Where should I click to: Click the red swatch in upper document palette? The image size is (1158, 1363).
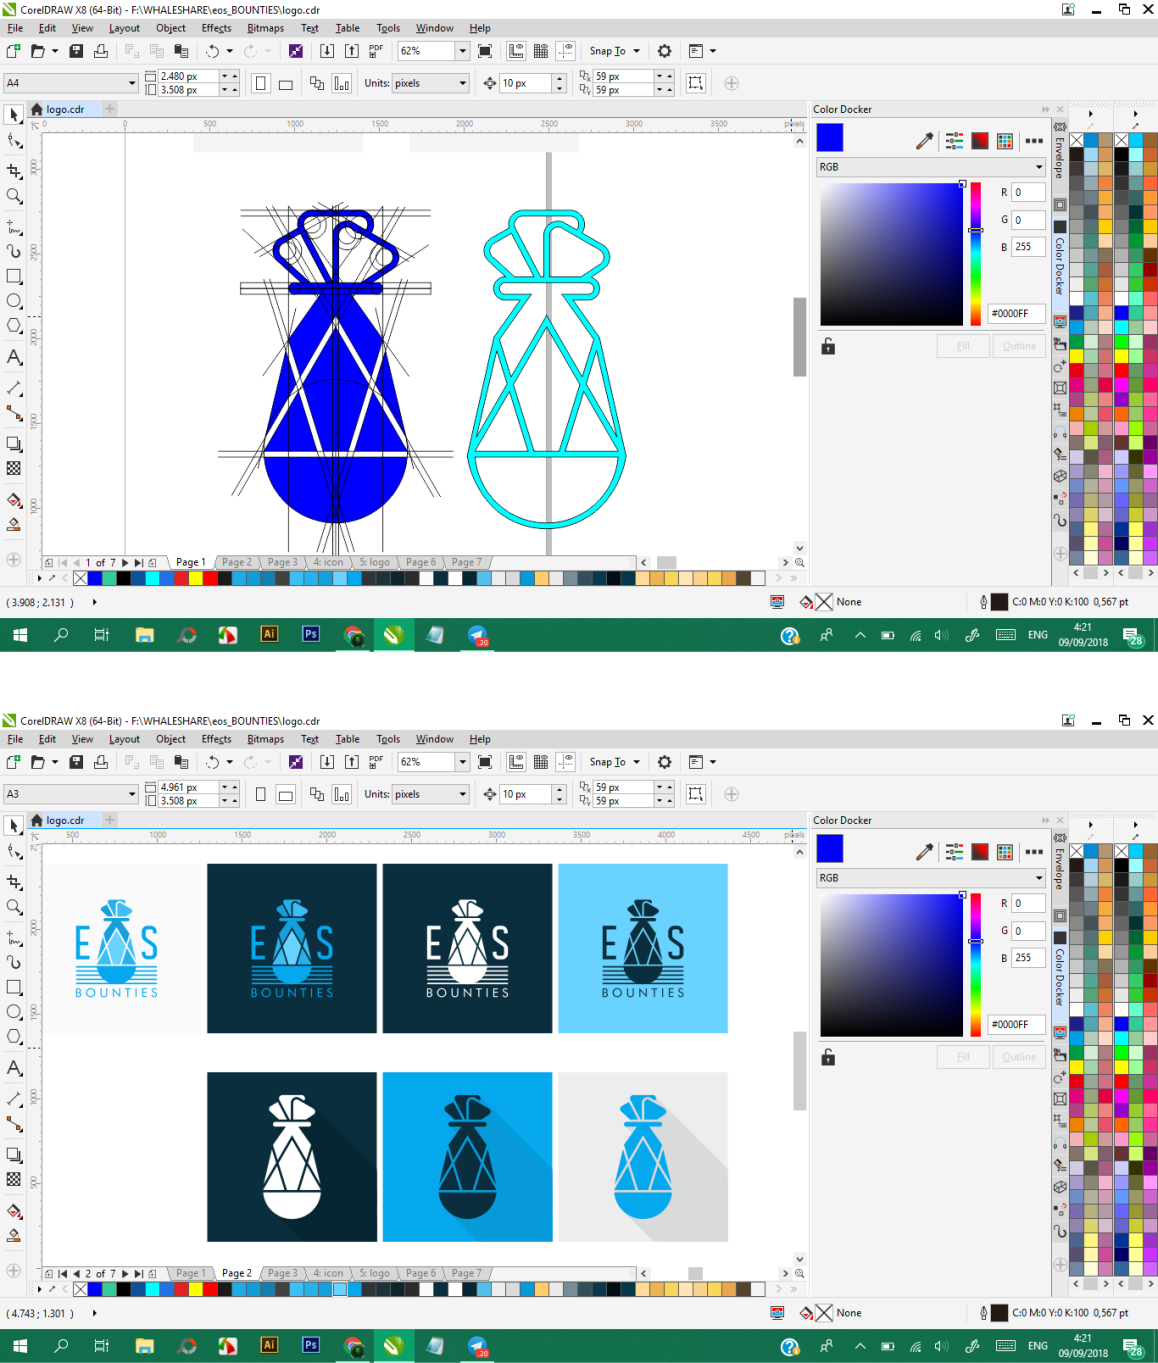click(210, 578)
